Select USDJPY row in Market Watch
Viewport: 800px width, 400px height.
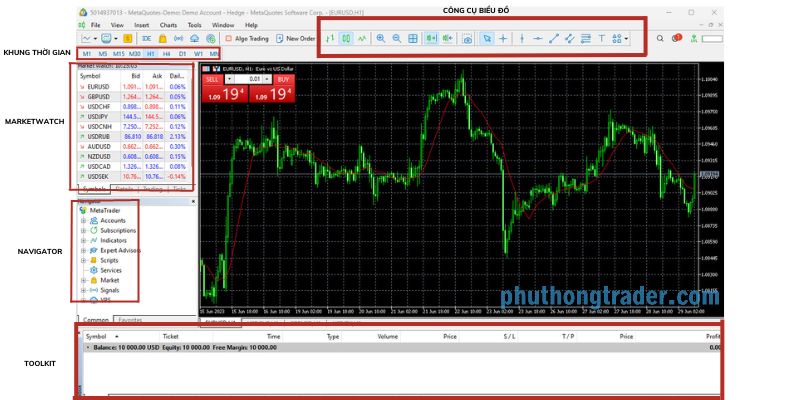(135, 117)
